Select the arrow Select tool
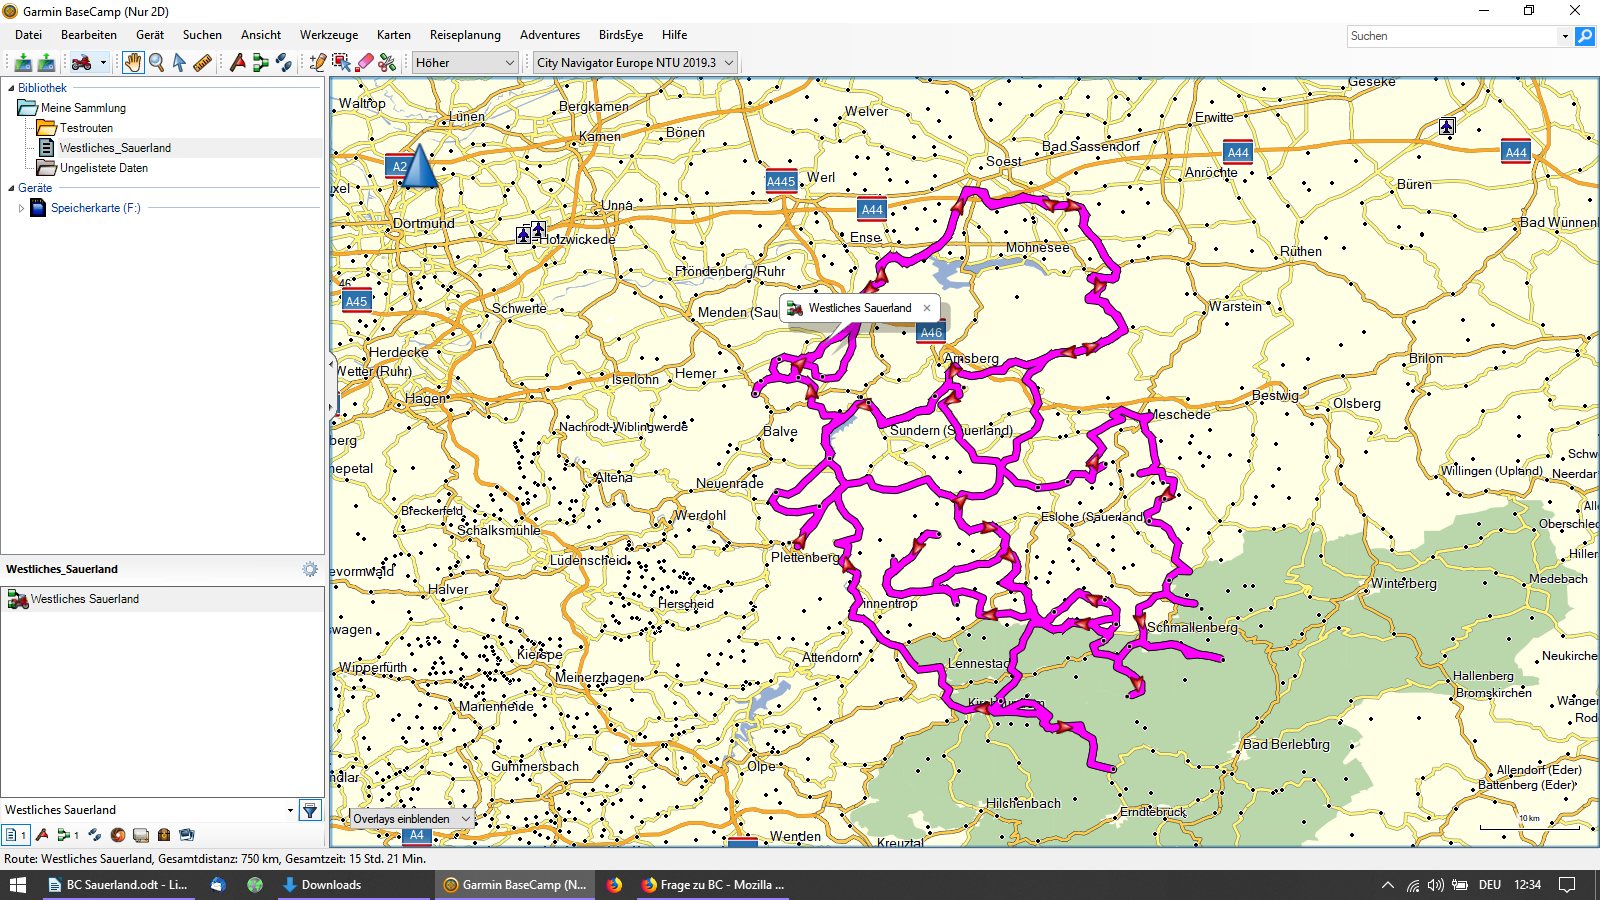 [x=179, y=63]
